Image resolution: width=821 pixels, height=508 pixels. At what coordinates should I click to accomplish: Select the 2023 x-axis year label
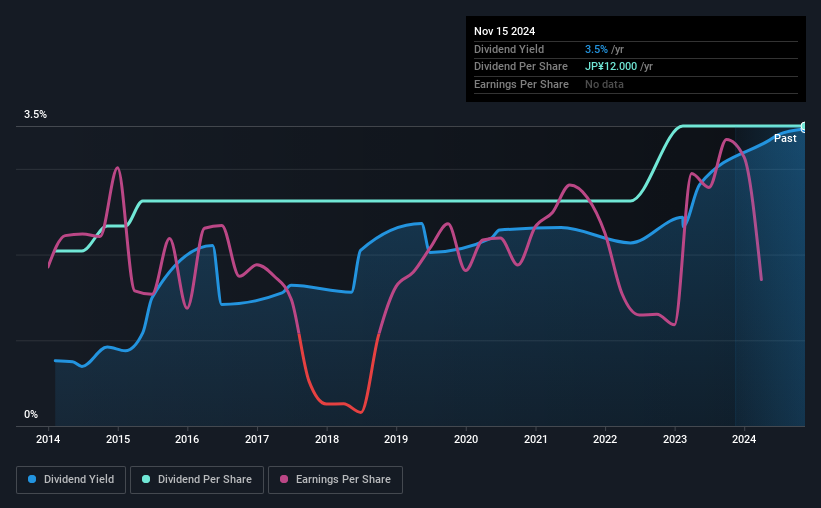(x=675, y=439)
